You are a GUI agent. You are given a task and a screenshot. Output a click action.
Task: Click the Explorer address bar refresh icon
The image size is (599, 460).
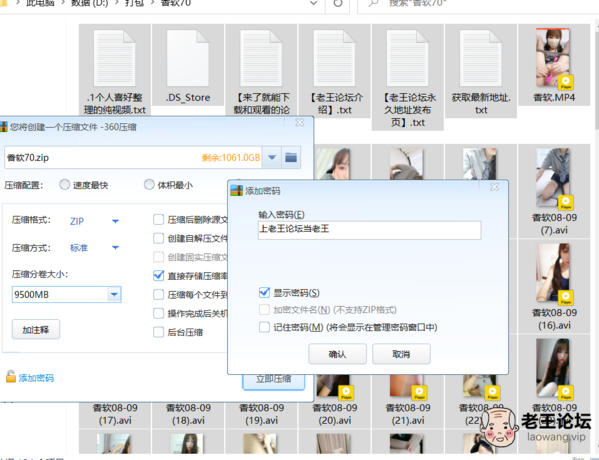coord(338,3)
